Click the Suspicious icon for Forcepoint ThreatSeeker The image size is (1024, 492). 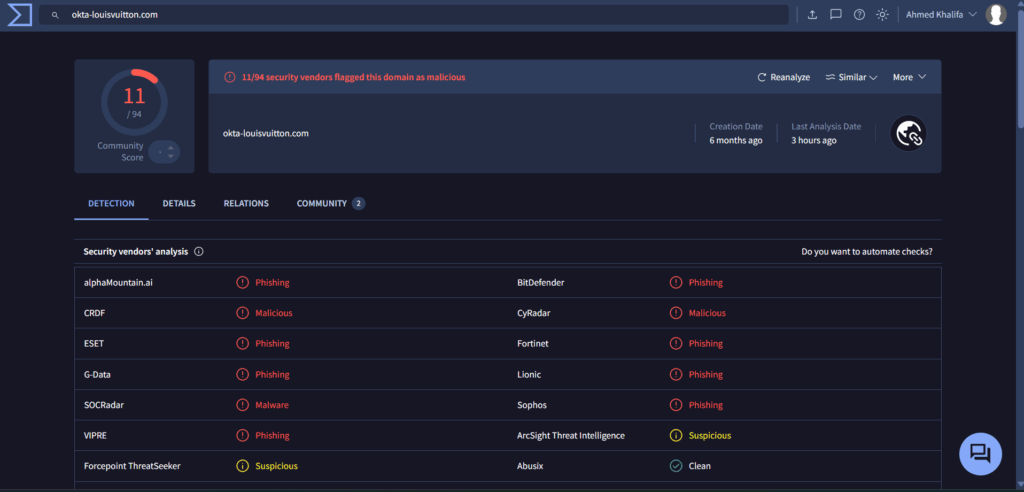242,467
